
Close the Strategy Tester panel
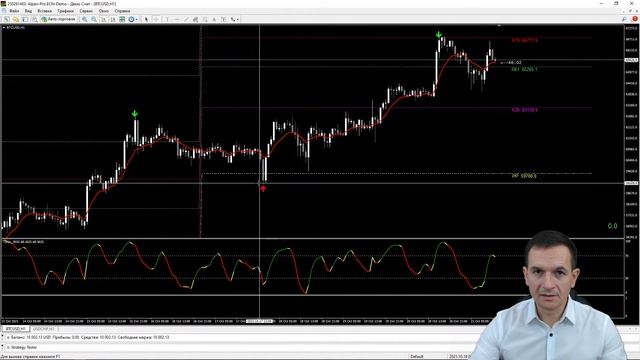[2, 347]
